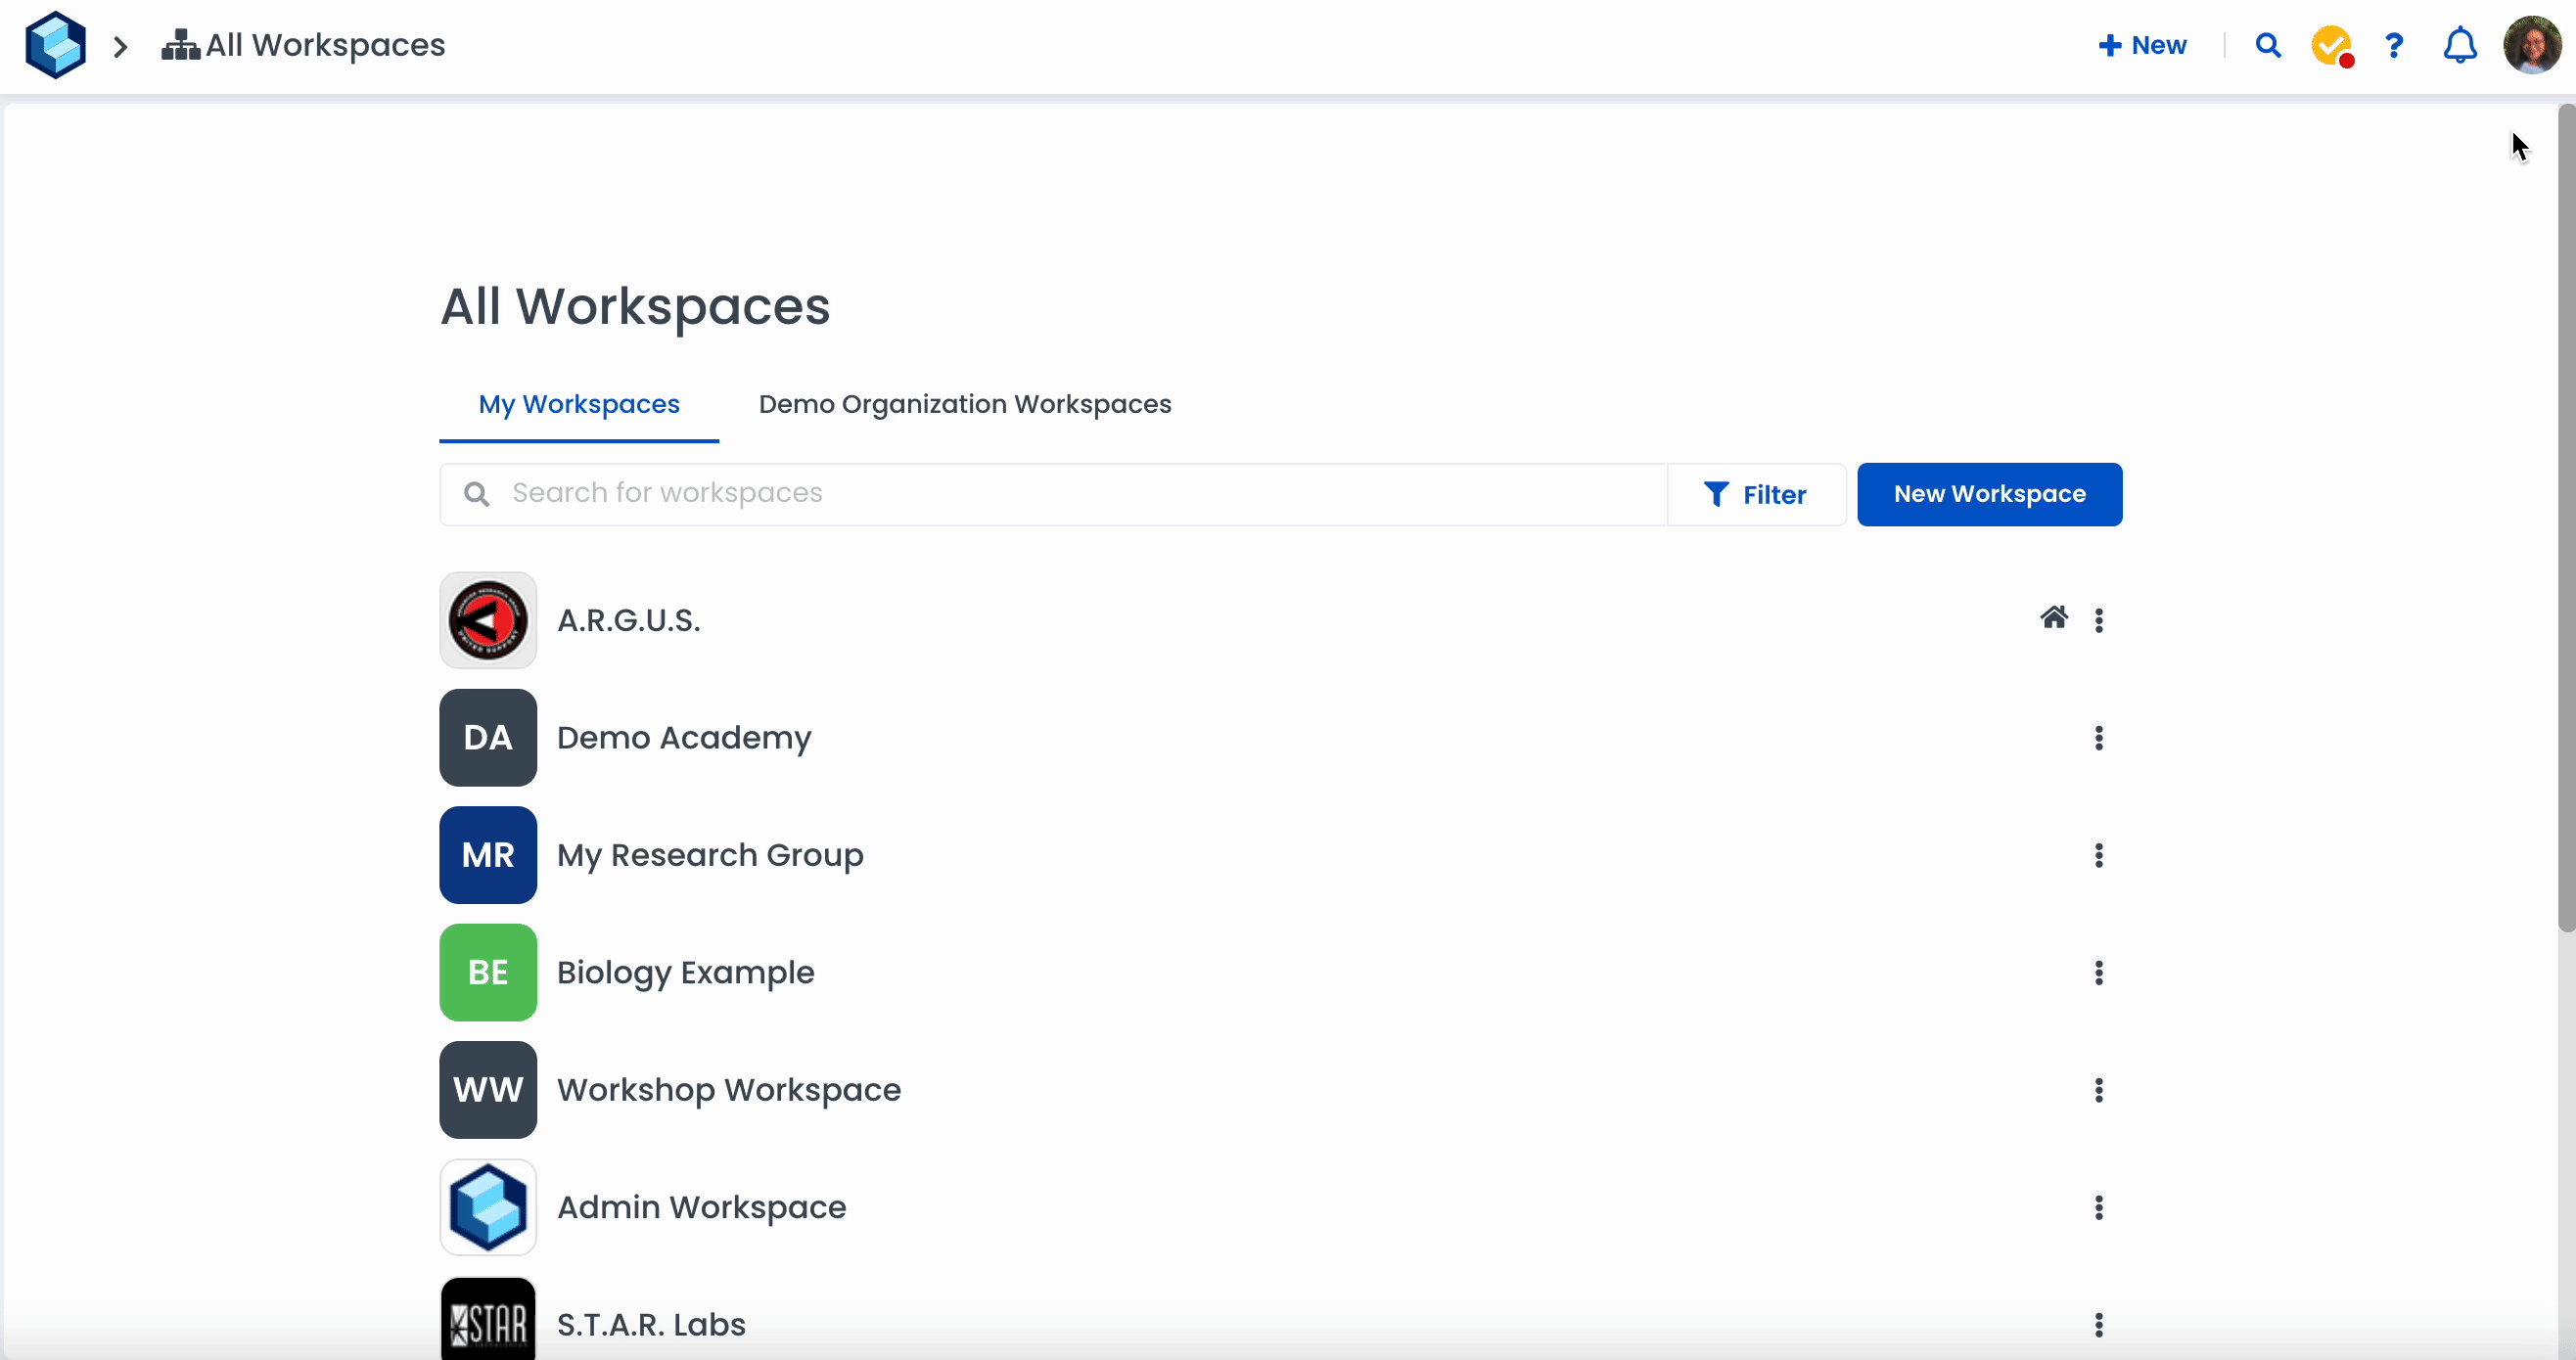The height and width of the screenshot is (1360, 2576).
Task: Open A.R.G.U.S. three-dot options menu
Action: [2099, 620]
